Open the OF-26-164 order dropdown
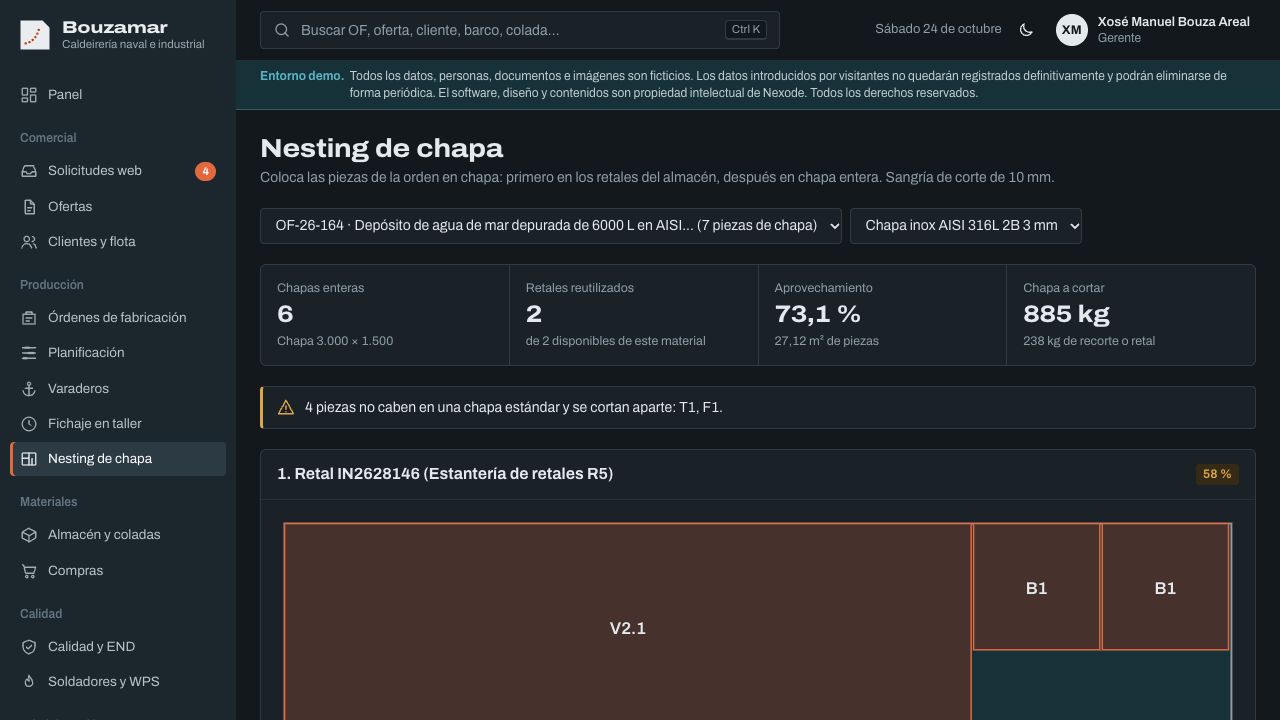 tap(551, 226)
